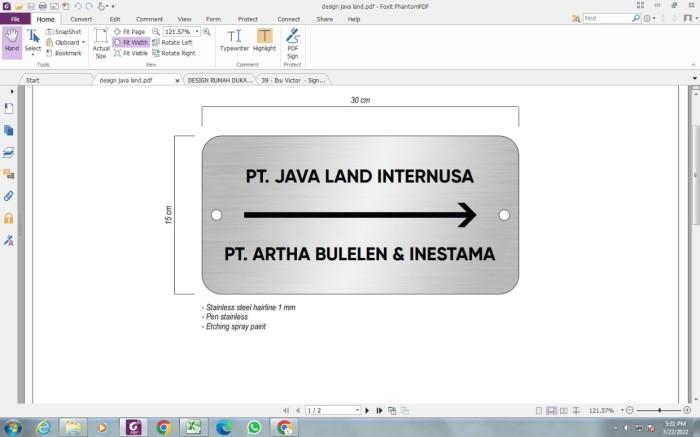This screenshot has width=700, height=437.
Task: Switch to DESIGN RUMAH DUKA document tab
Action: point(219,80)
